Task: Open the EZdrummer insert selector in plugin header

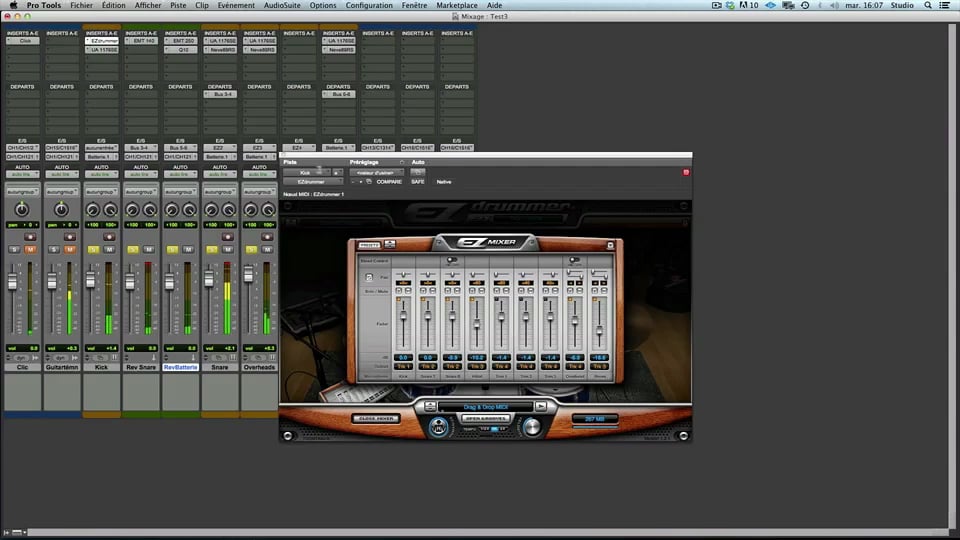Action: pyautogui.click(x=312, y=182)
